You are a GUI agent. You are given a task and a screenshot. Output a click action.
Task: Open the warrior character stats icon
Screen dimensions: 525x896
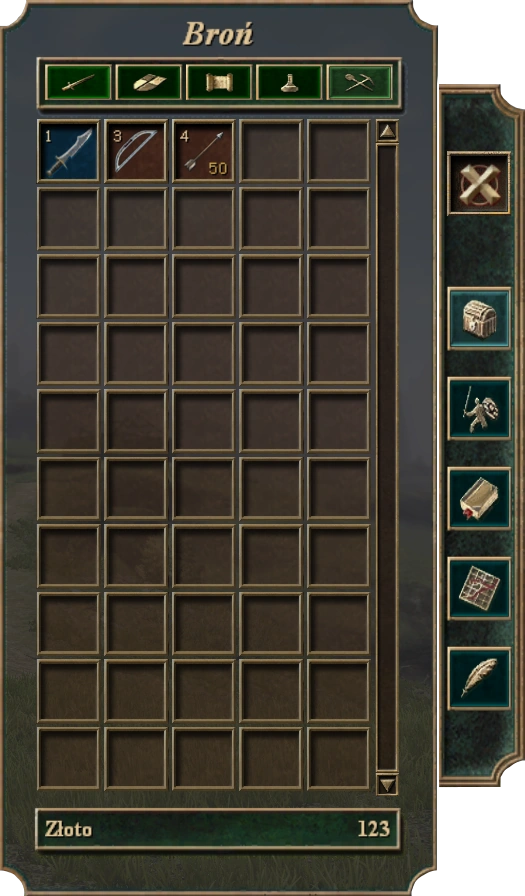click(479, 409)
